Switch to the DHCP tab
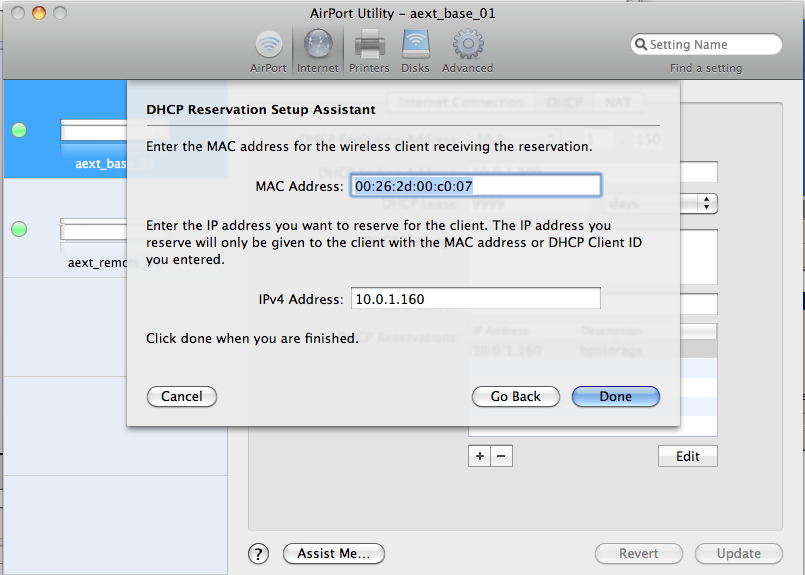Screen dimensions: 805x575 coord(564,102)
